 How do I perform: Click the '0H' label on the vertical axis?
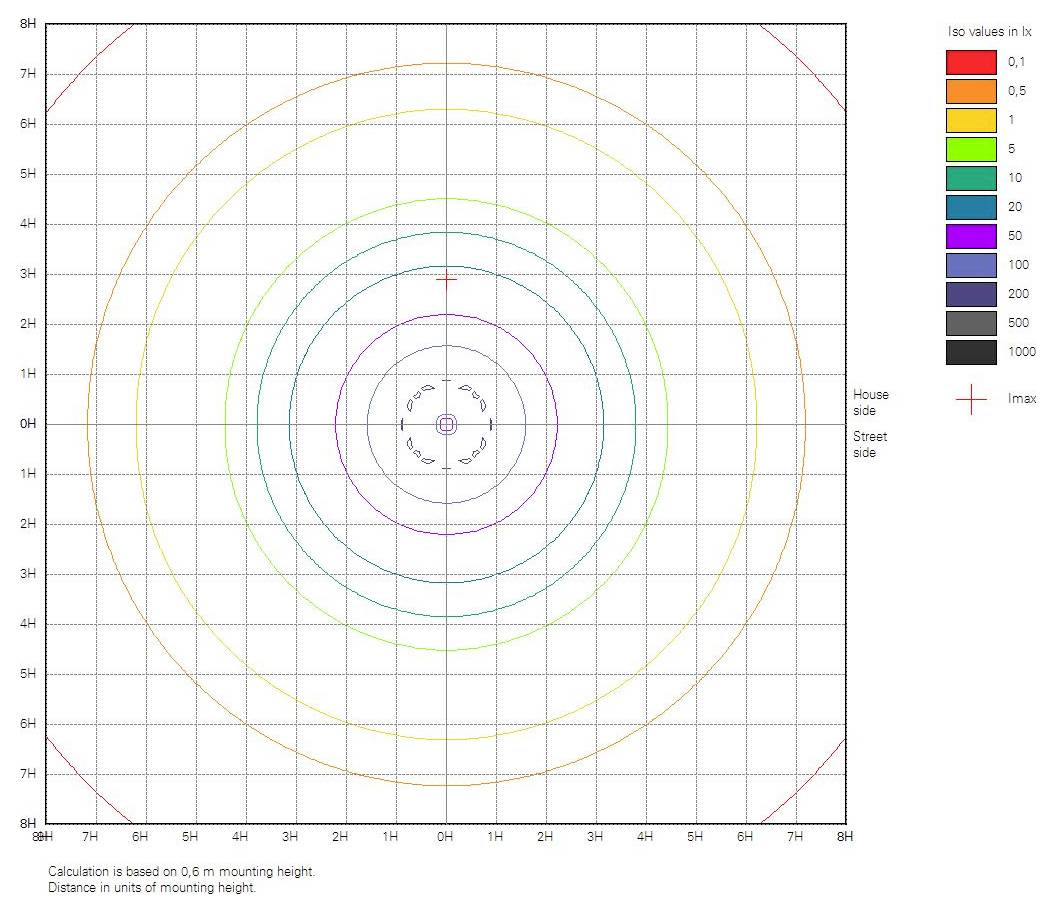coord(28,424)
